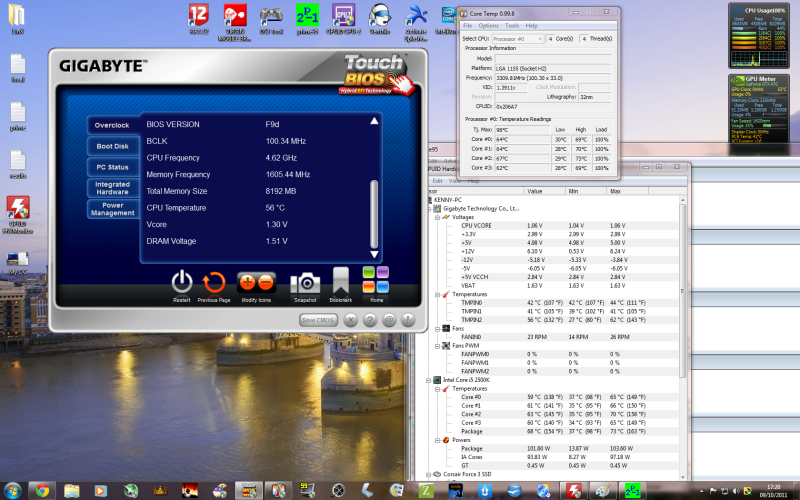Image resolution: width=800 pixels, height=500 pixels.
Task: Open the Splashtop blue splash desktop icon
Action: (x=416, y=22)
